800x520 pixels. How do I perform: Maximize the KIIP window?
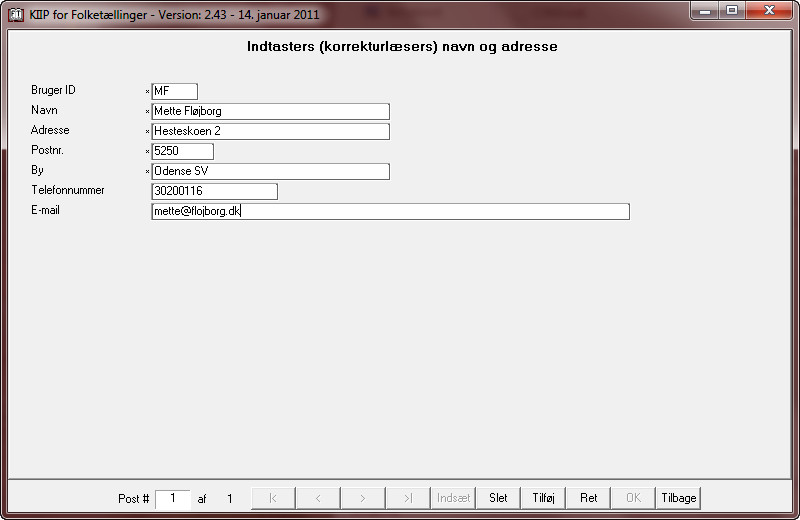point(732,10)
